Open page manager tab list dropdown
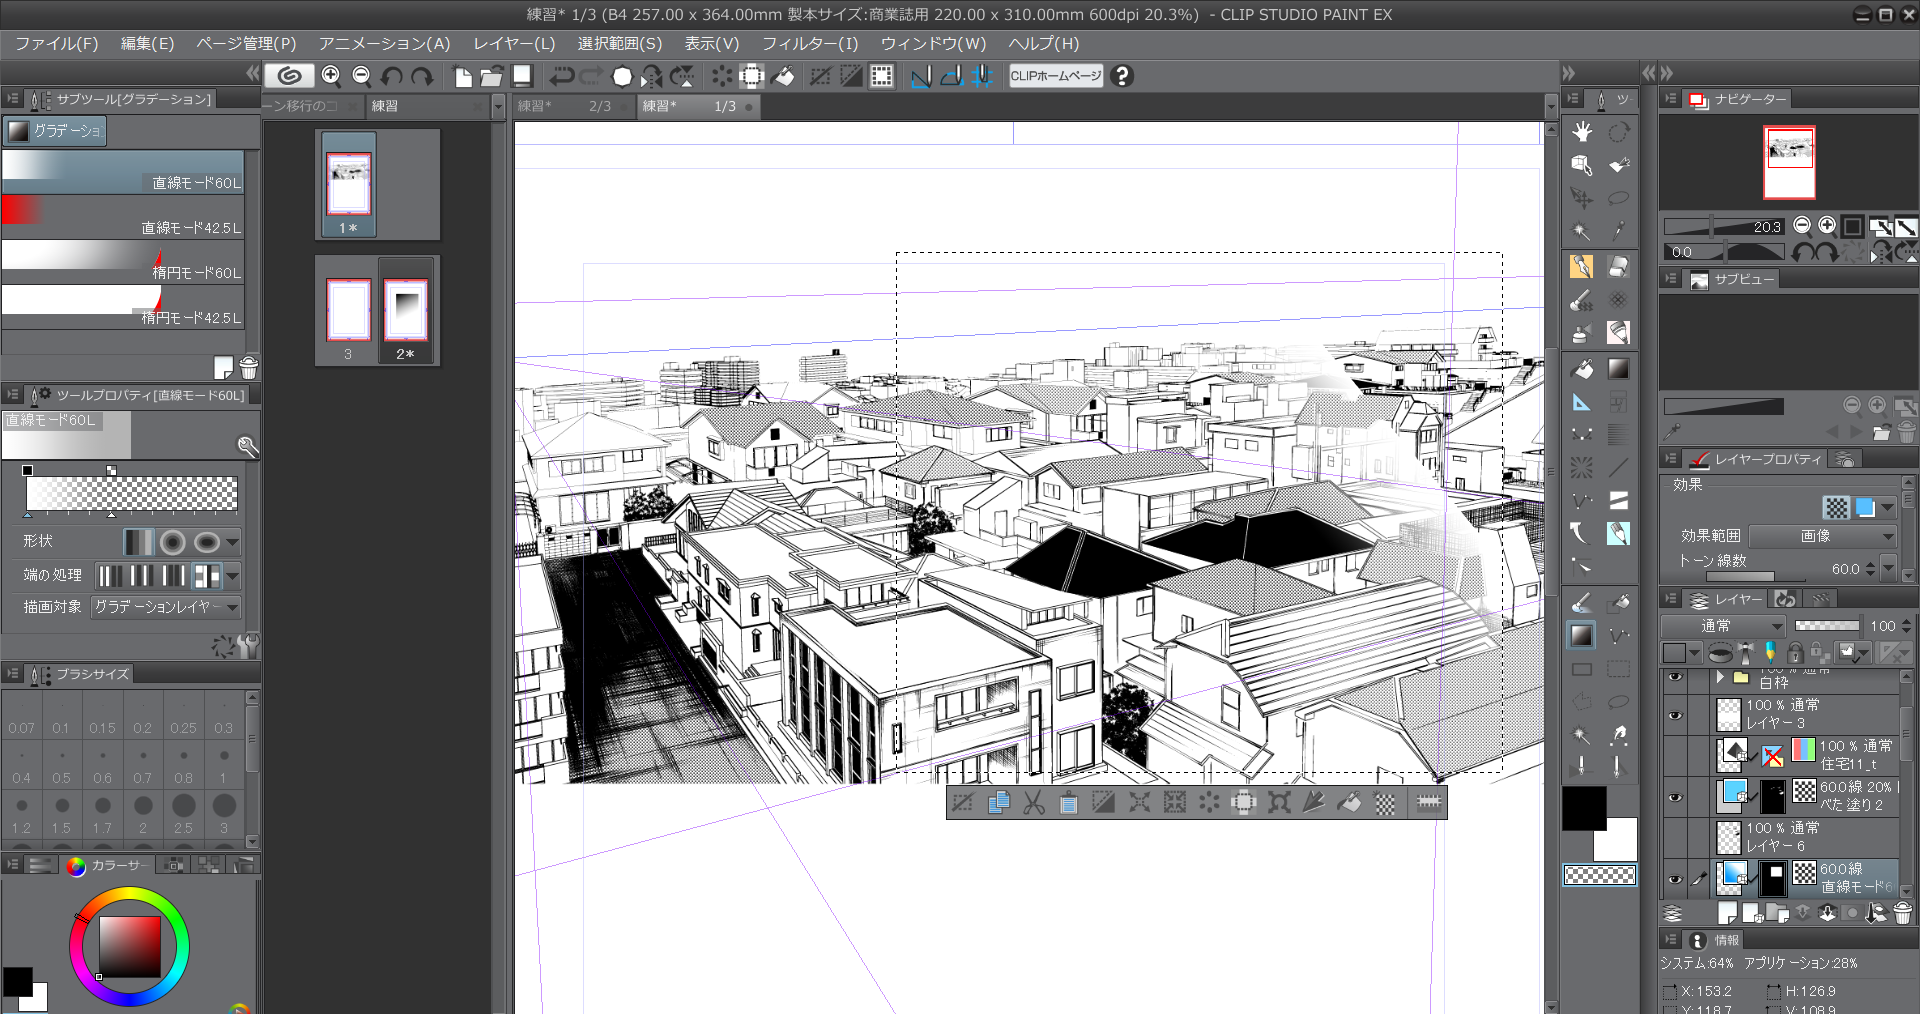 (498, 106)
